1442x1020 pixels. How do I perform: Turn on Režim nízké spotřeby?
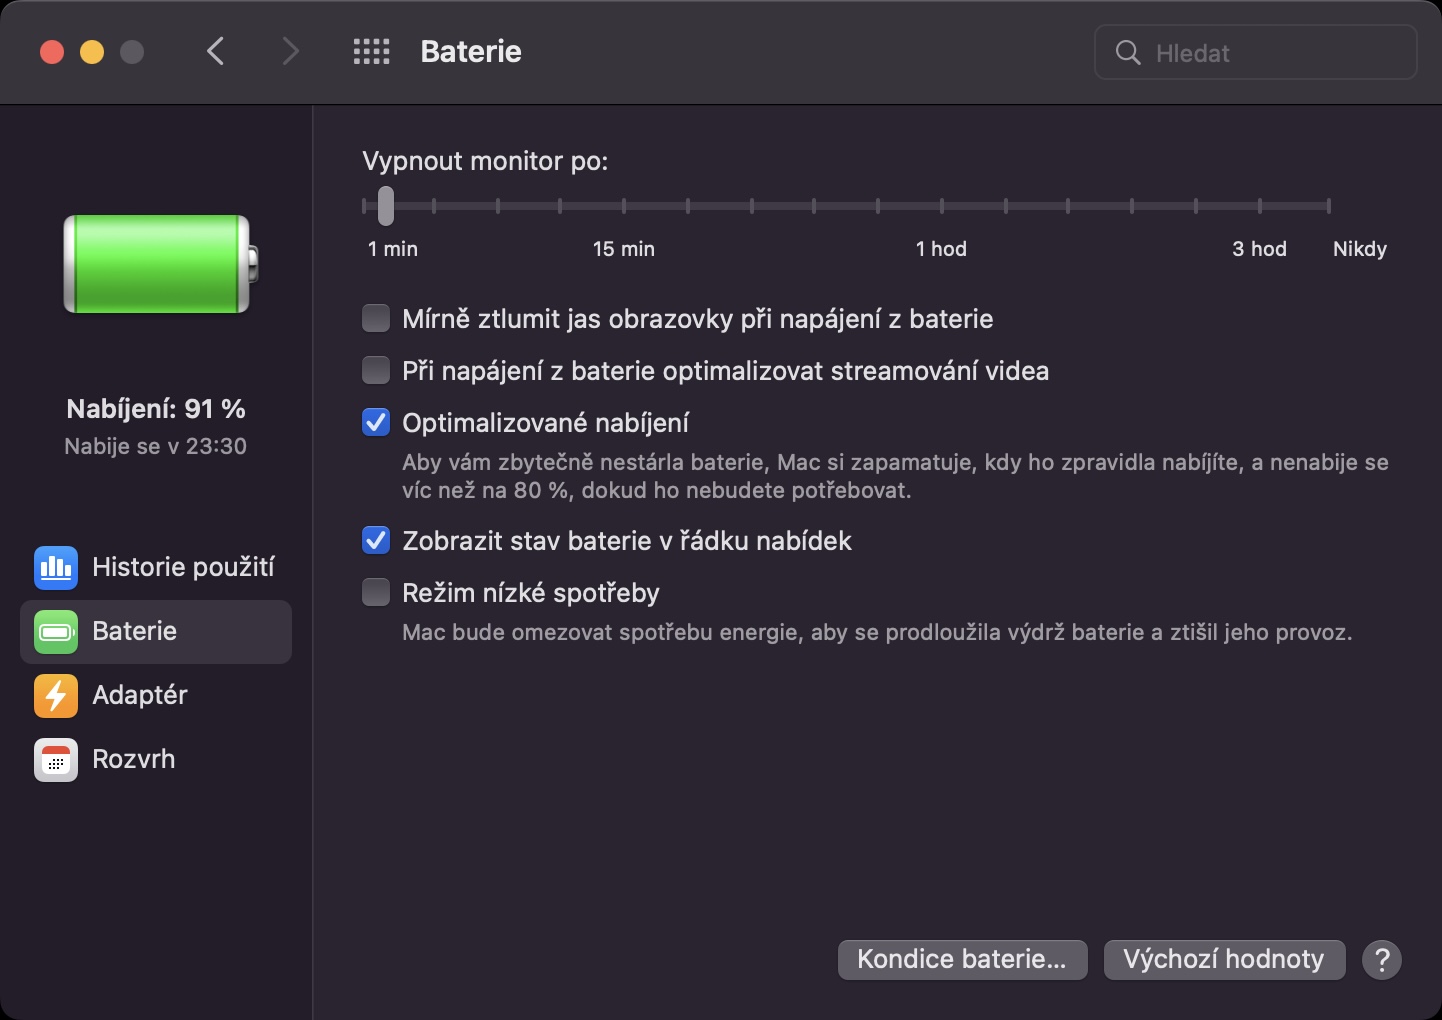(x=376, y=593)
